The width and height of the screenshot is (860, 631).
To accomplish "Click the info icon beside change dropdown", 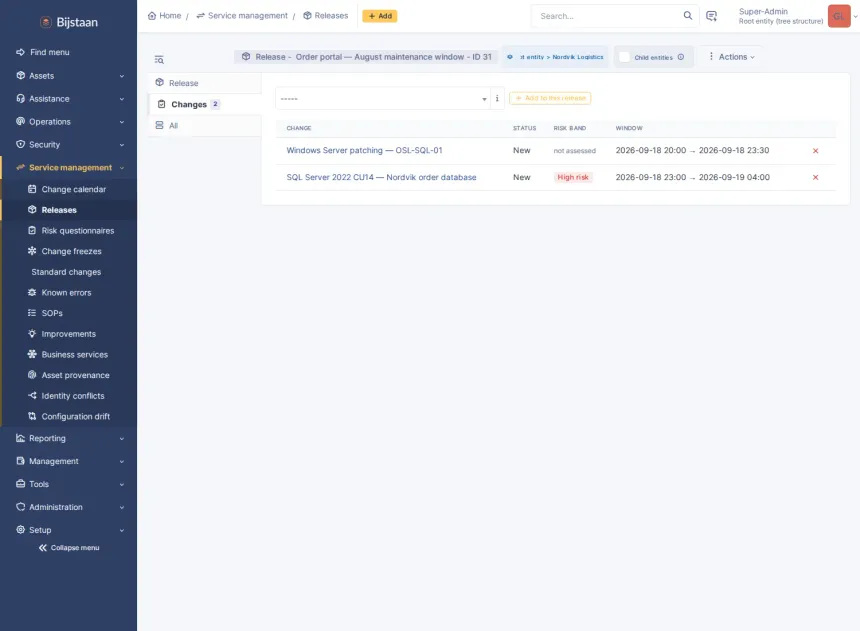I will [x=497, y=99].
